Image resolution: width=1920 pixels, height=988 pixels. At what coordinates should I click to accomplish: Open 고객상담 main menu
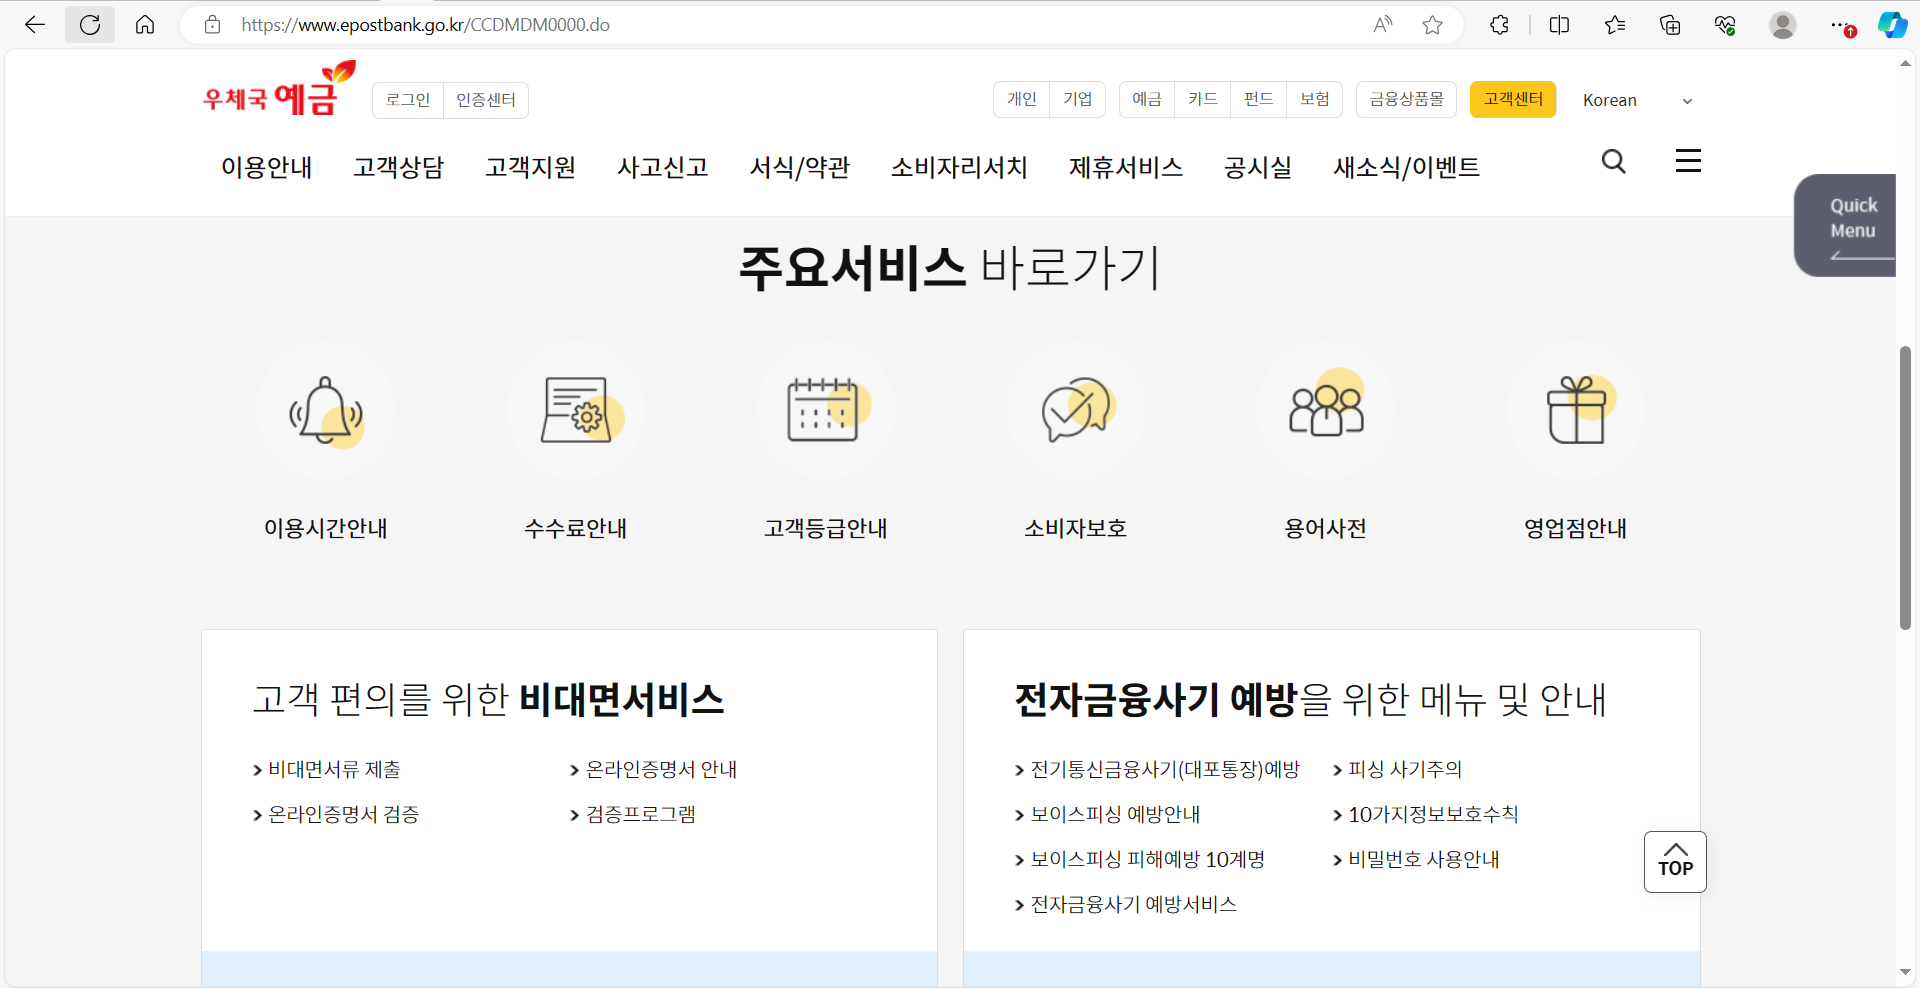point(399,167)
